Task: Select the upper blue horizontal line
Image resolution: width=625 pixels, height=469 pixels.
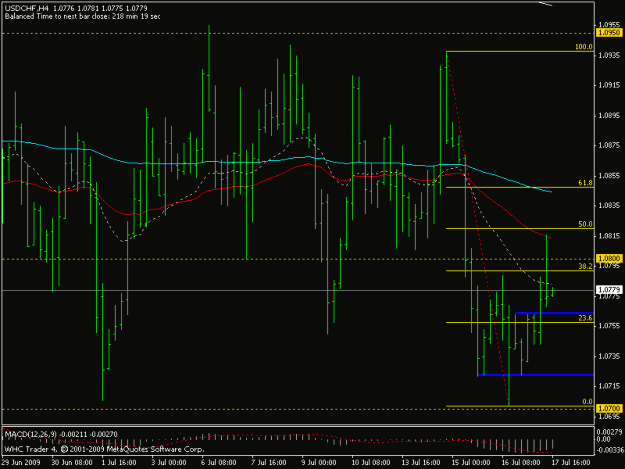Action: [554, 313]
